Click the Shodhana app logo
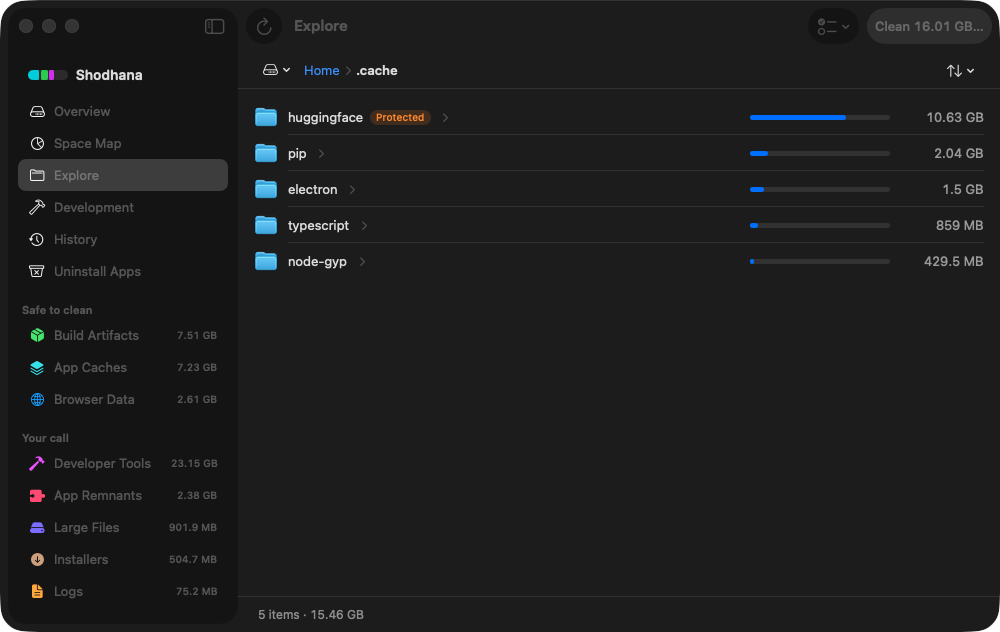This screenshot has height=632, width=1000. point(47,75)
